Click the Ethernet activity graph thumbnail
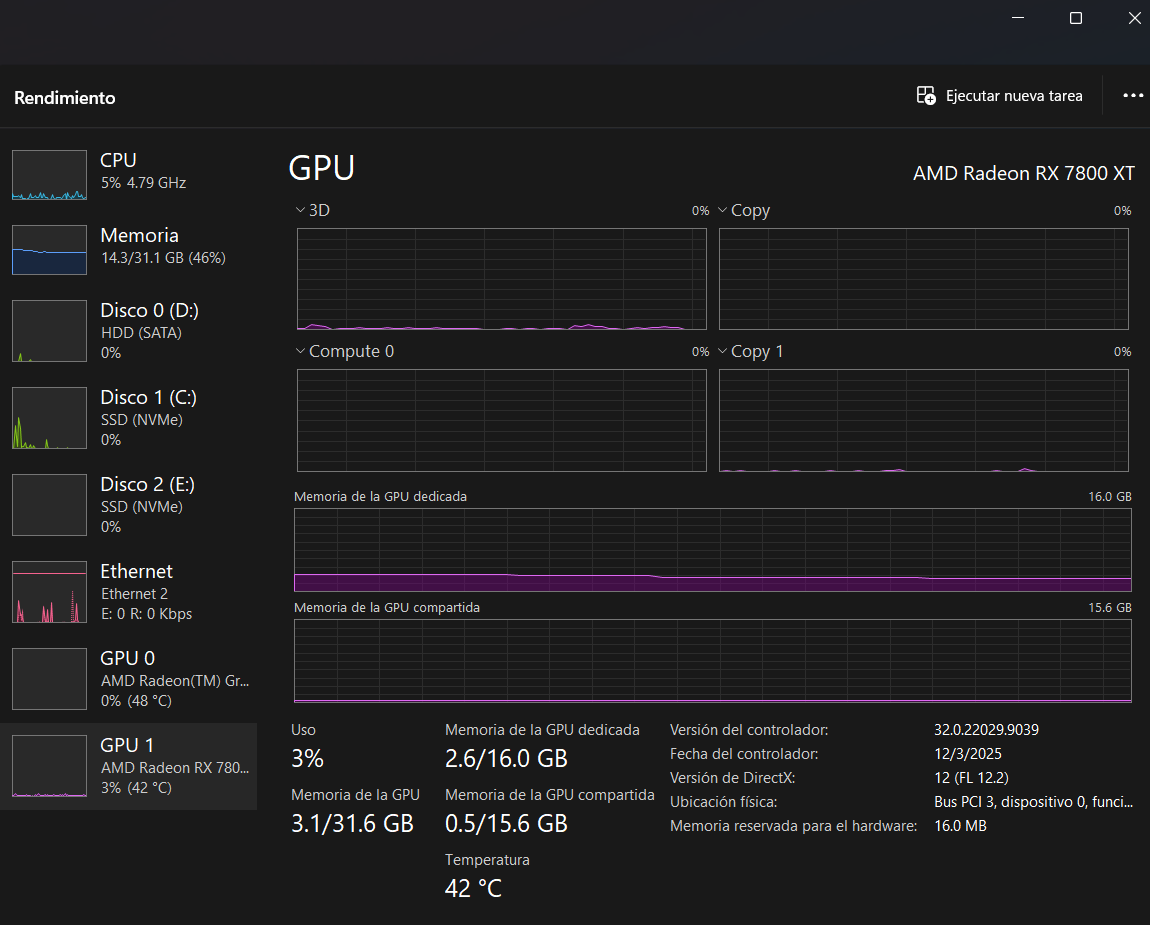The image size is (1150, 925). (x=49, y=592)
